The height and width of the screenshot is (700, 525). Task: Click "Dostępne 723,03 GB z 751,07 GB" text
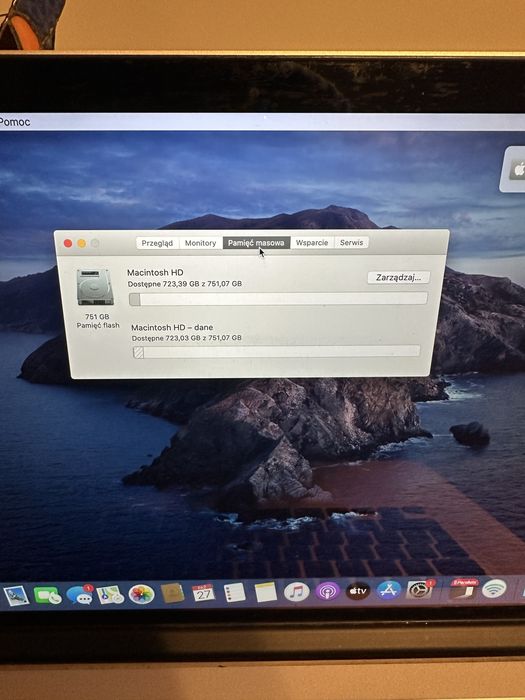187,338
